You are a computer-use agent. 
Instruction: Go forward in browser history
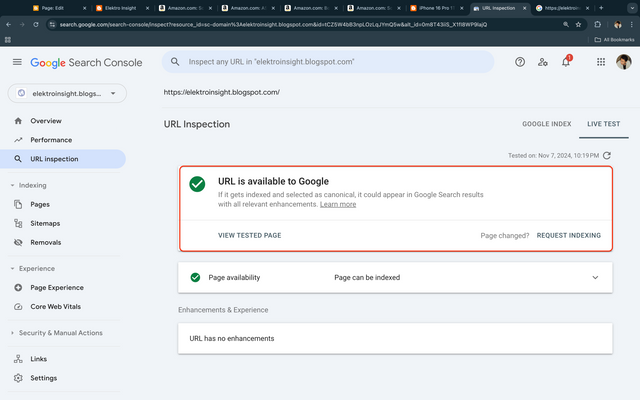tap(22, 24)
